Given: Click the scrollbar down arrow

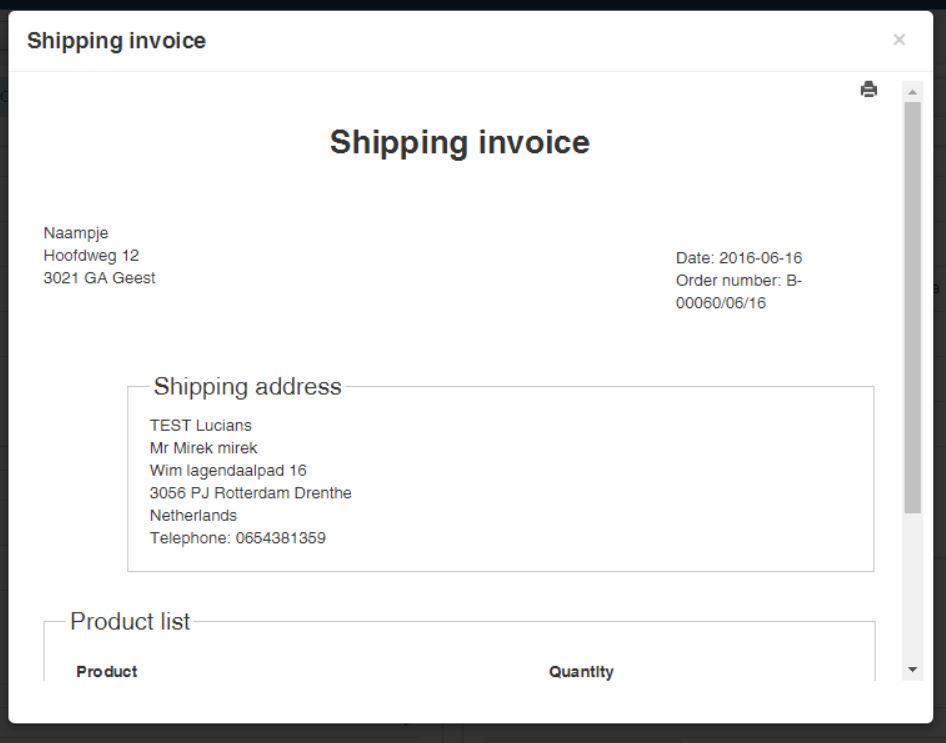Looking at the screenshot, I should click(x=912, y=669).
